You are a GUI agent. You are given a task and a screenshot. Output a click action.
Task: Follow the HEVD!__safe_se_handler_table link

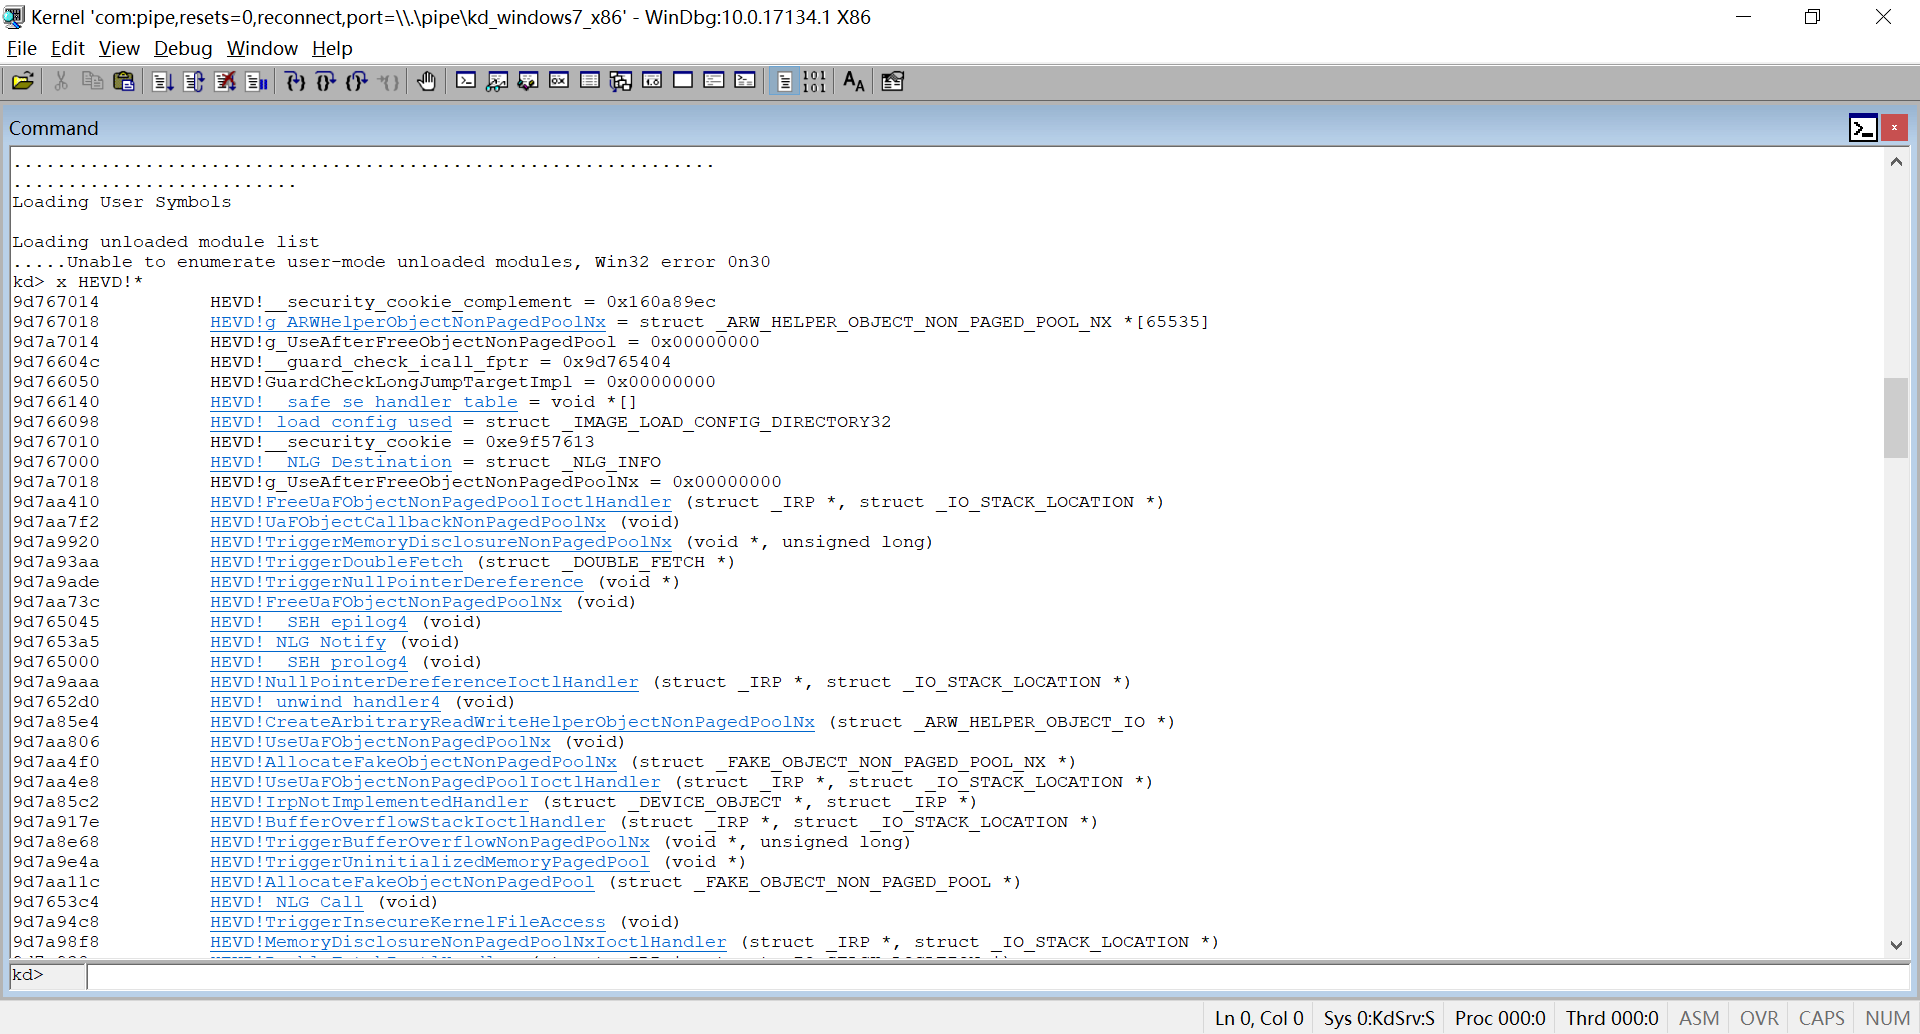click(364, 402)
